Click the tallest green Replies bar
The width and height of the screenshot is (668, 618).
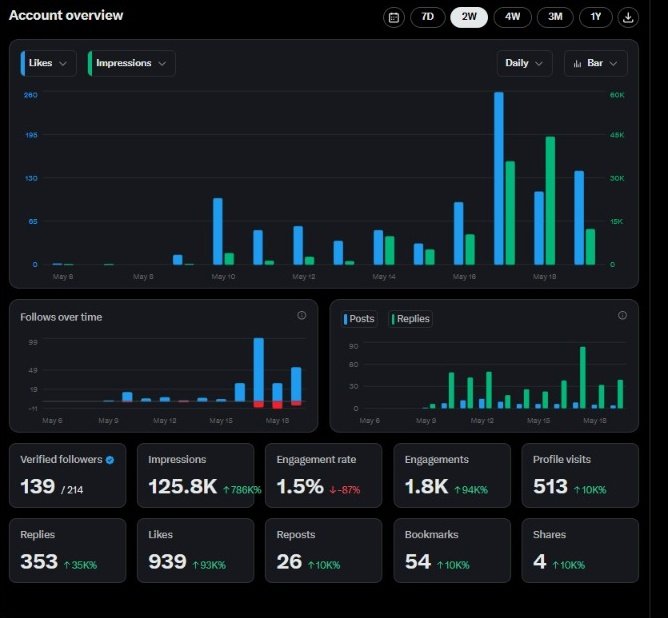583,378
